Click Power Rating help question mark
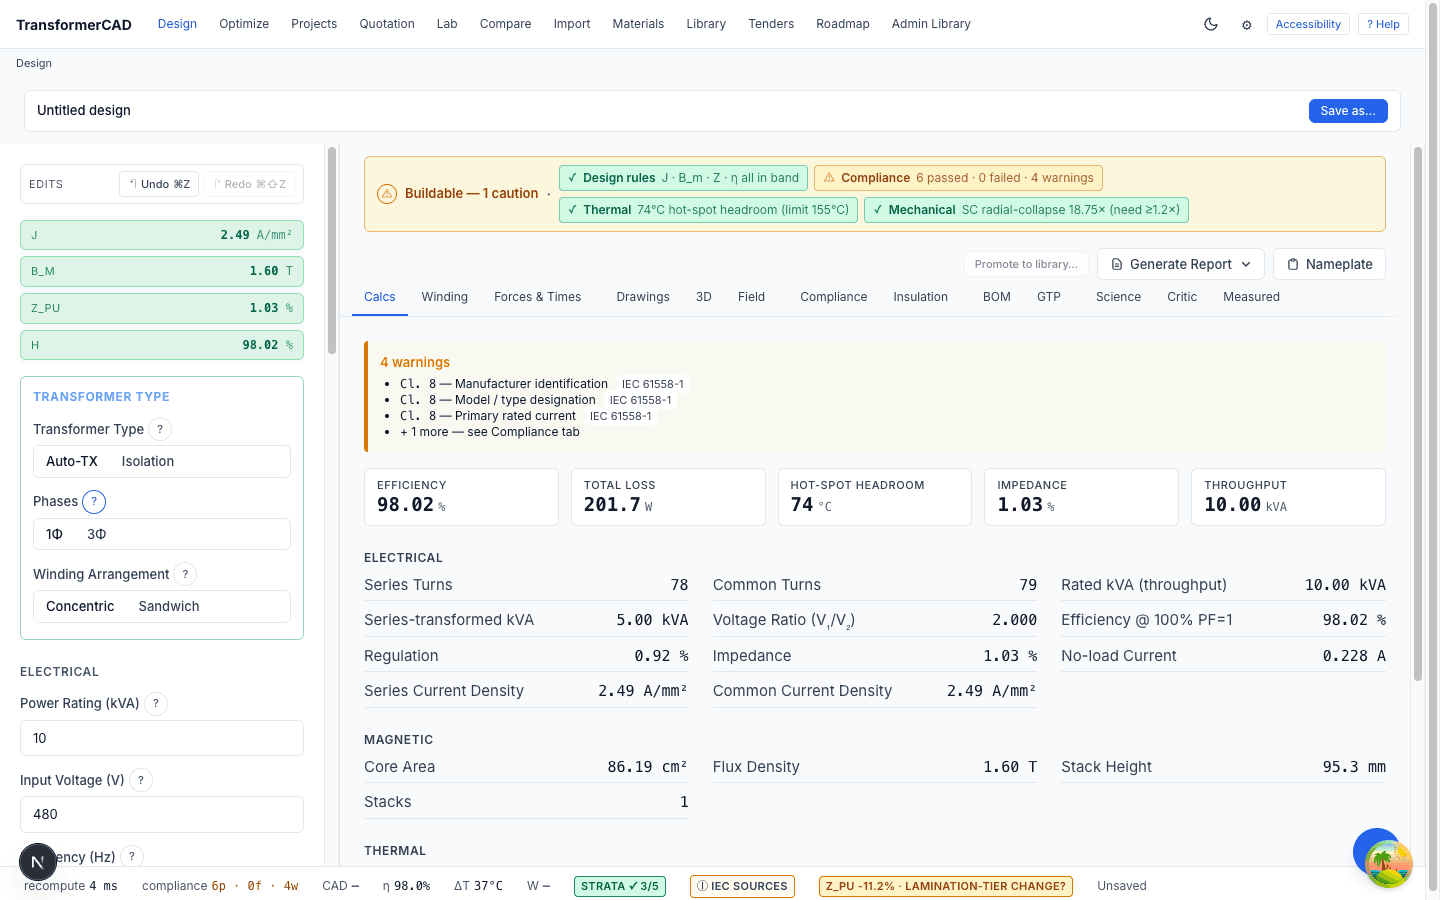The width and height of the screenshot is (1440, 900). tap(156, 704)
